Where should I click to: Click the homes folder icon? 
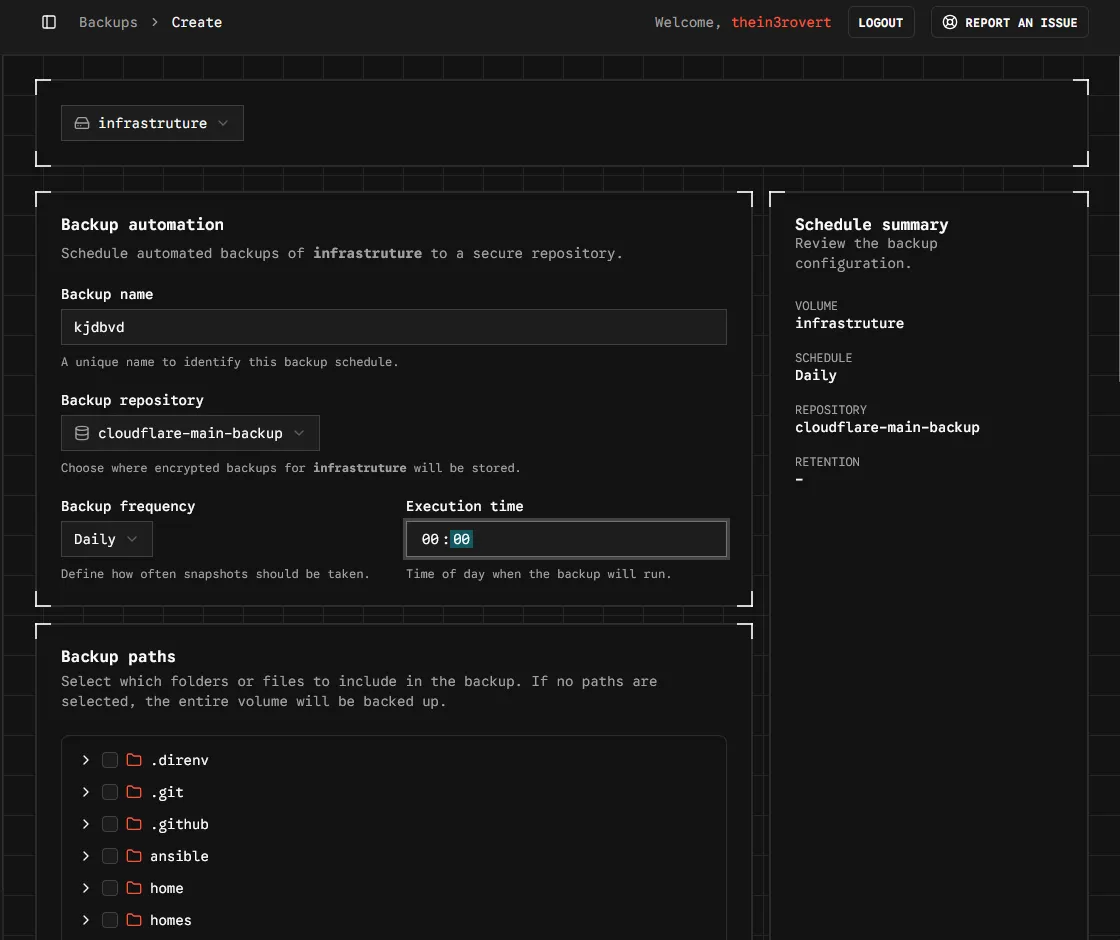pos(134,920)
